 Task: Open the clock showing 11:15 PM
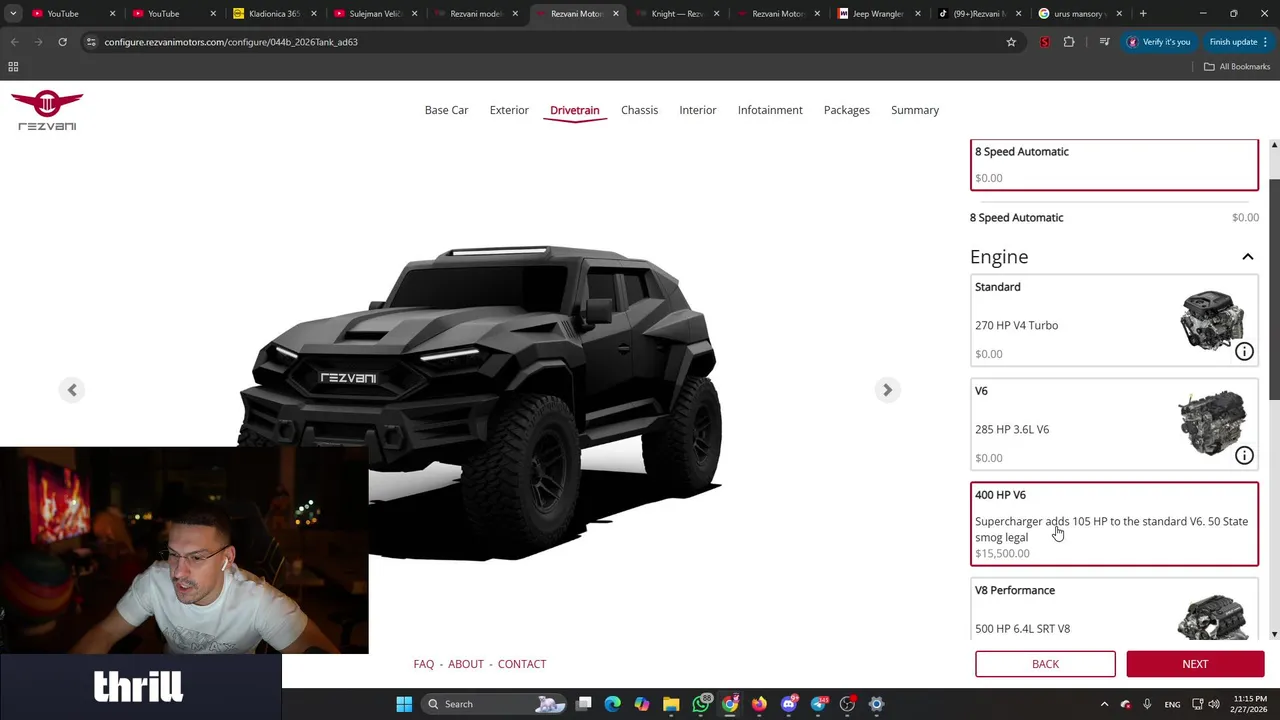1249,704
